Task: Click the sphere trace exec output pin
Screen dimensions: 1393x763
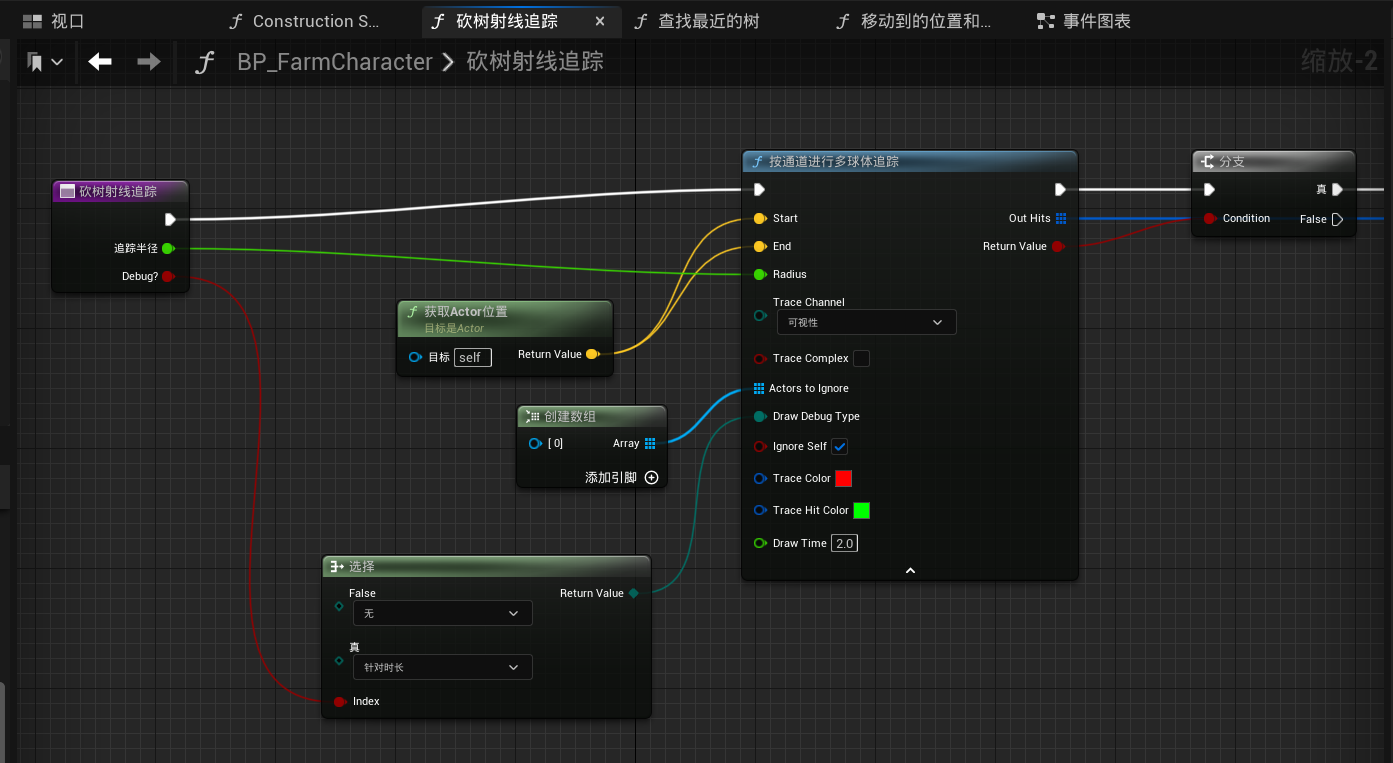Action: point(1060,190)
